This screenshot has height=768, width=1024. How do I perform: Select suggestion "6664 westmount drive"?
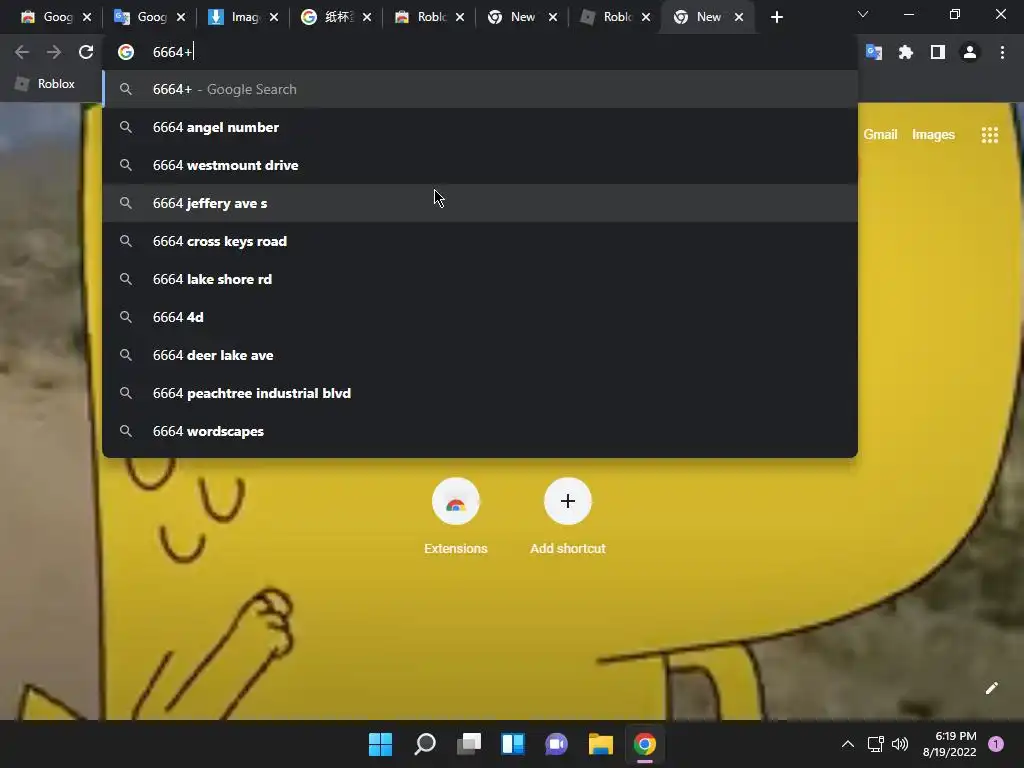480,165
